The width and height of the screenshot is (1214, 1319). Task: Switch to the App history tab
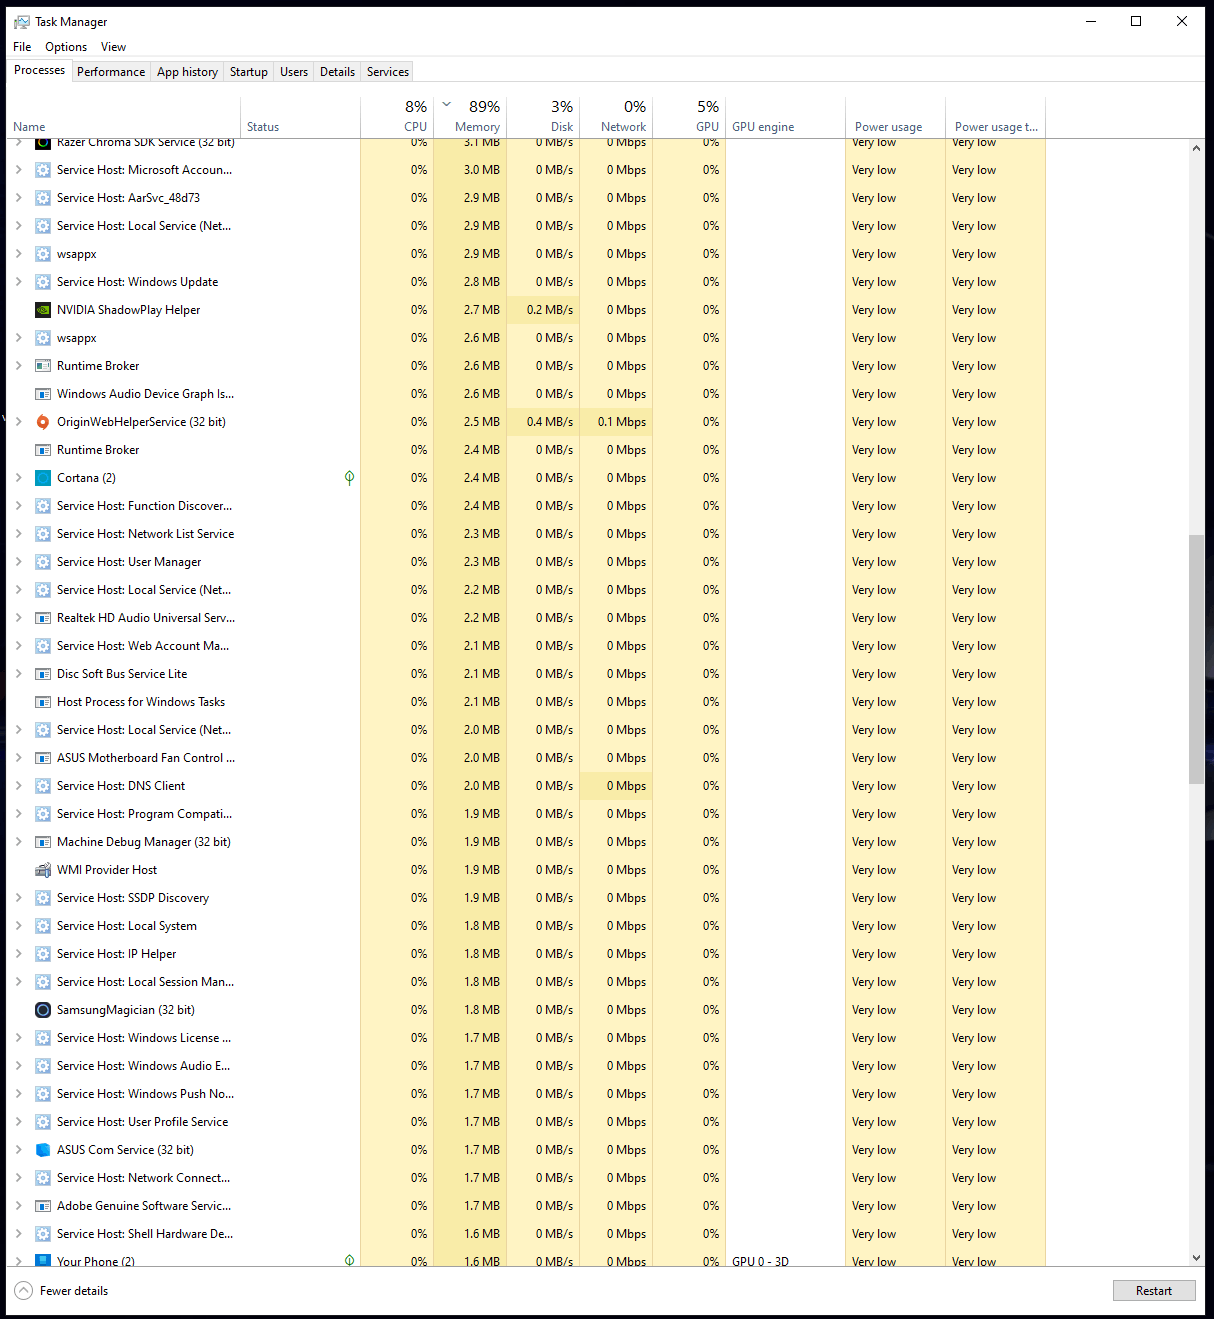tap(187, 72)
